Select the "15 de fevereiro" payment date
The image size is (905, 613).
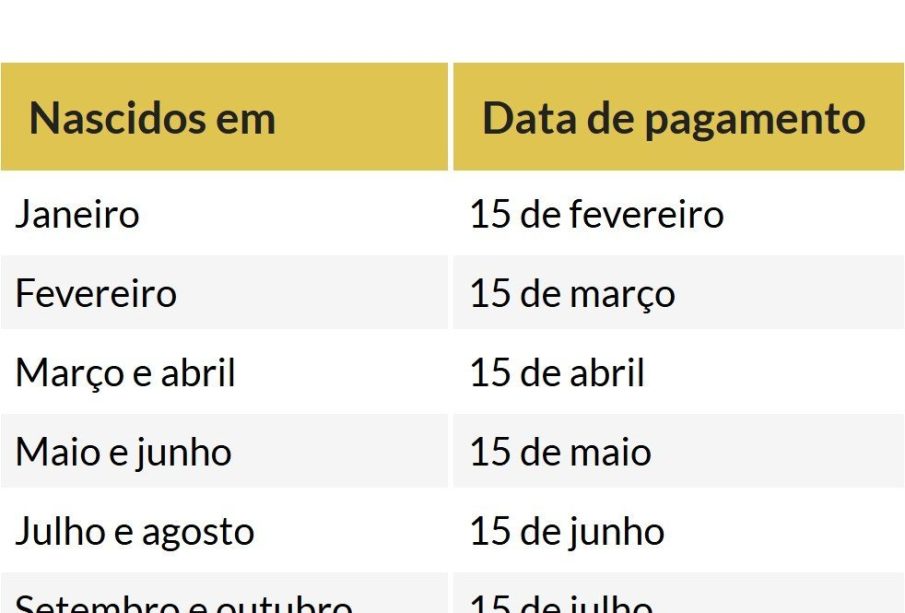[x=596, y=214]
